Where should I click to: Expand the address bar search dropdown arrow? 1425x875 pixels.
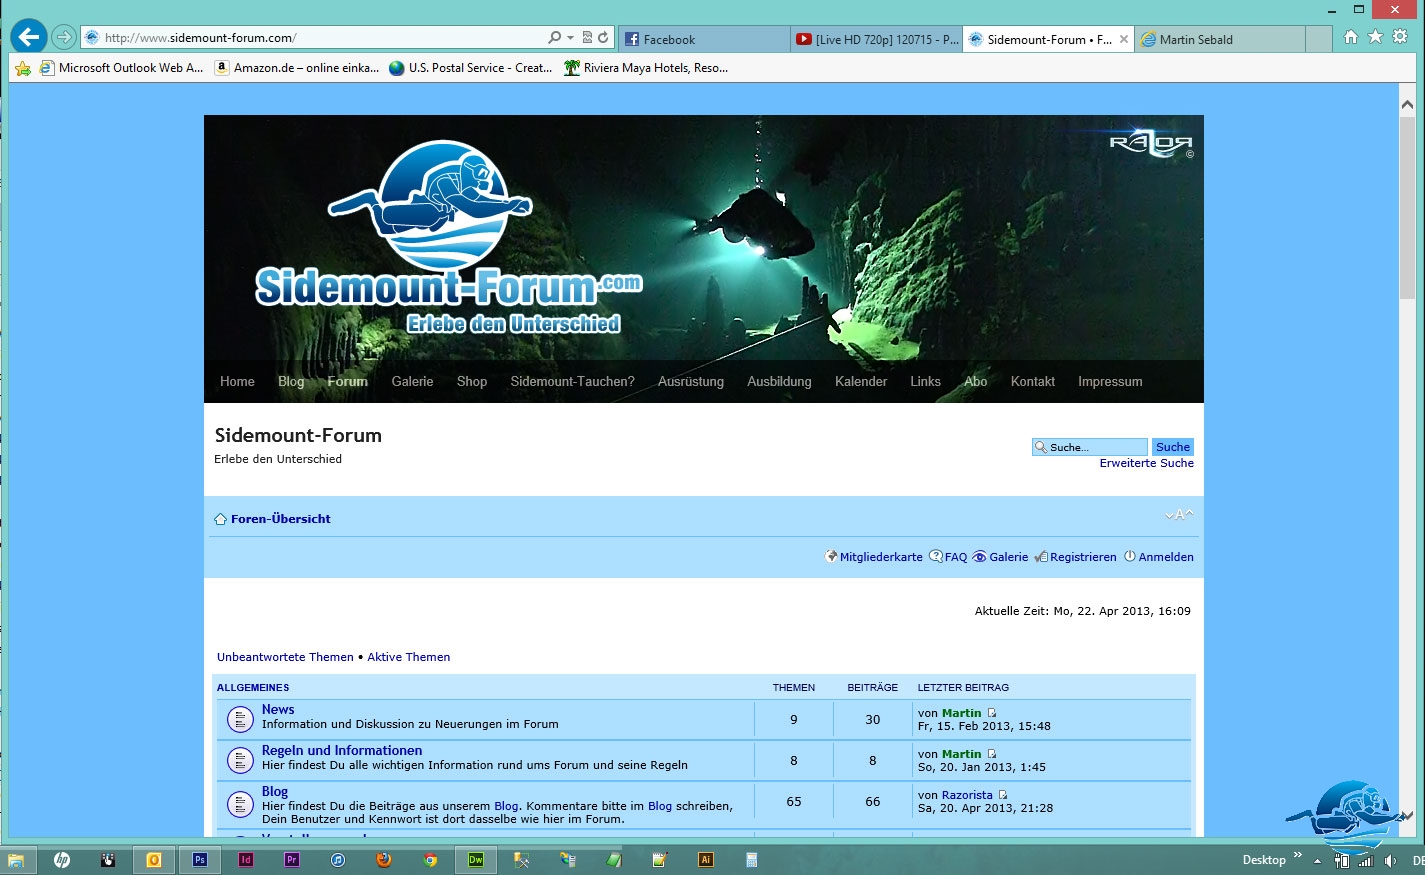[x=570, y=38]
